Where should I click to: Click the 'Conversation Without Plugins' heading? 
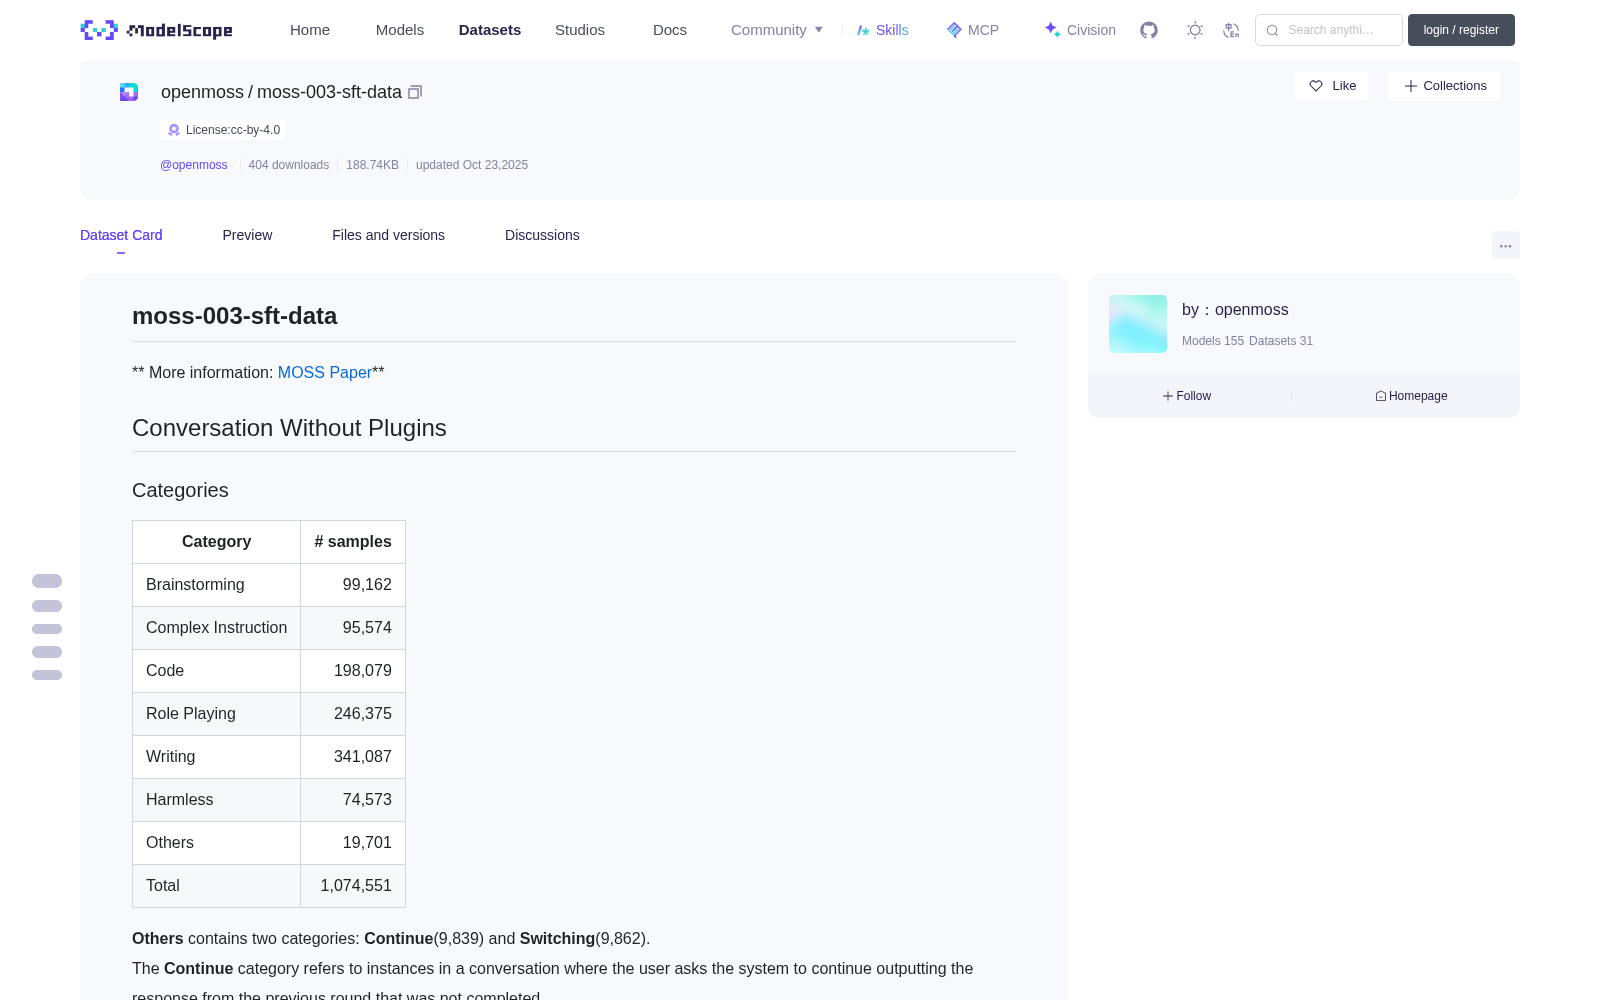coord(289,428)
